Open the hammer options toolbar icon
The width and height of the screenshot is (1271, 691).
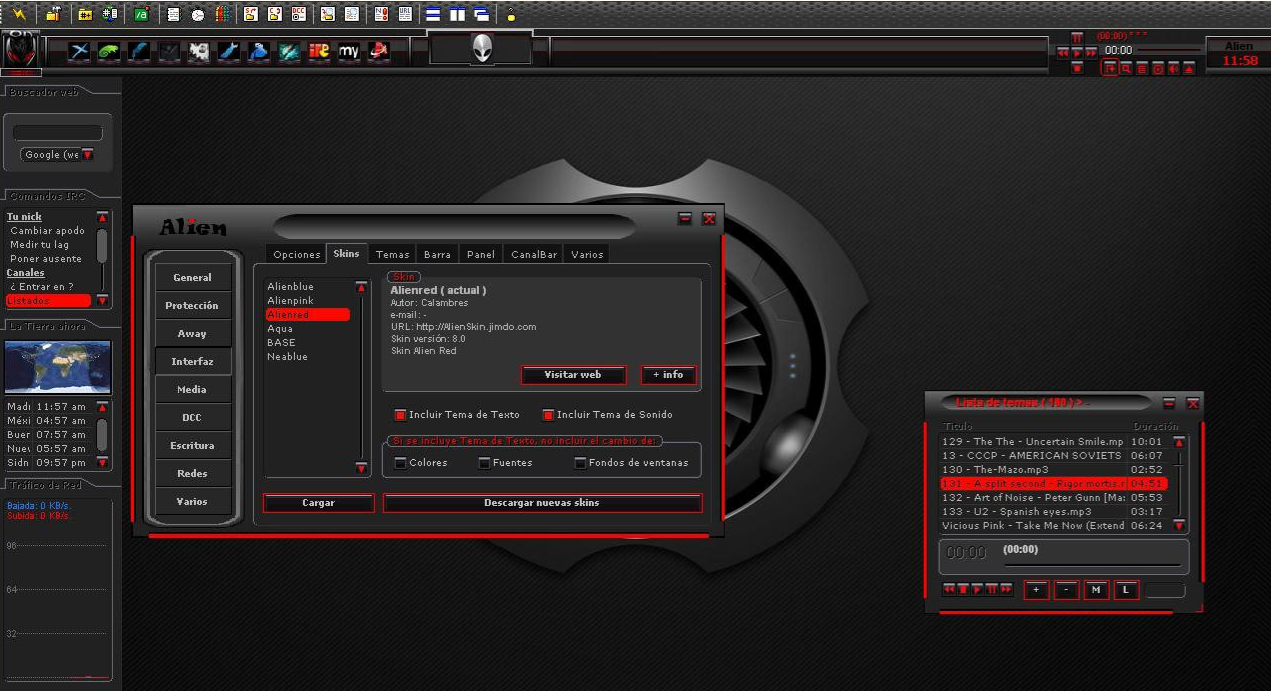[x=53, y=15]
